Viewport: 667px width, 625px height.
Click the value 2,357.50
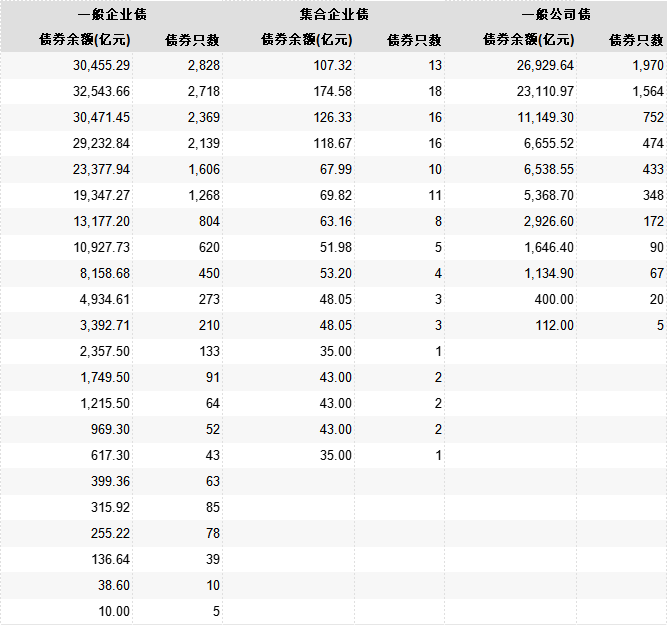coord(105,351)
